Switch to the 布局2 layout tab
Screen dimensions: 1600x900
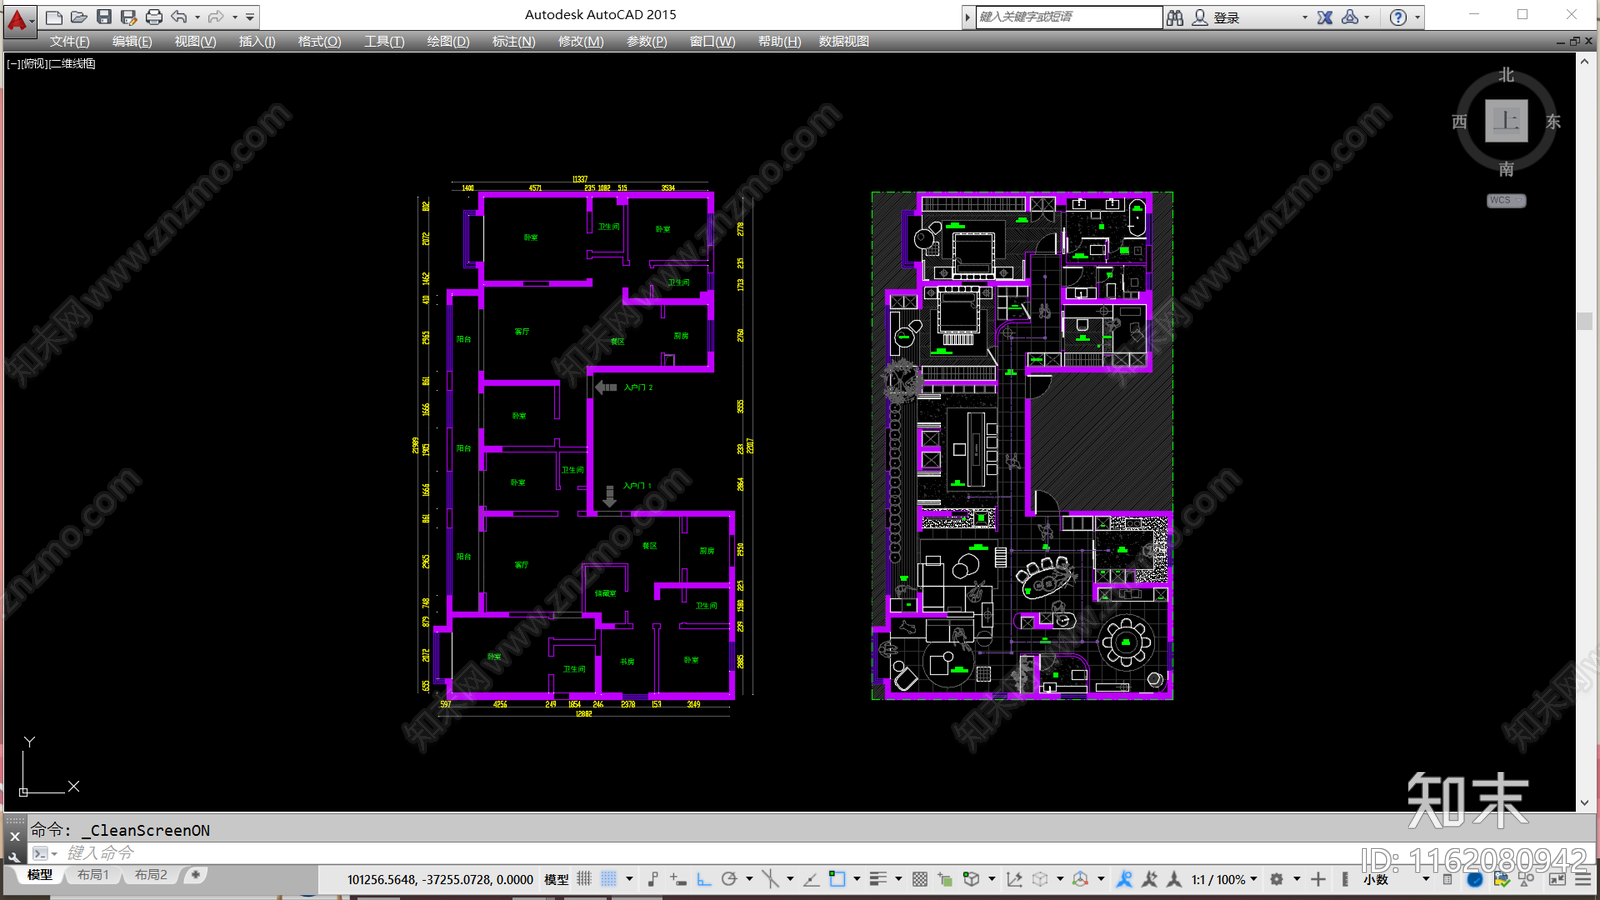(151, 875)
